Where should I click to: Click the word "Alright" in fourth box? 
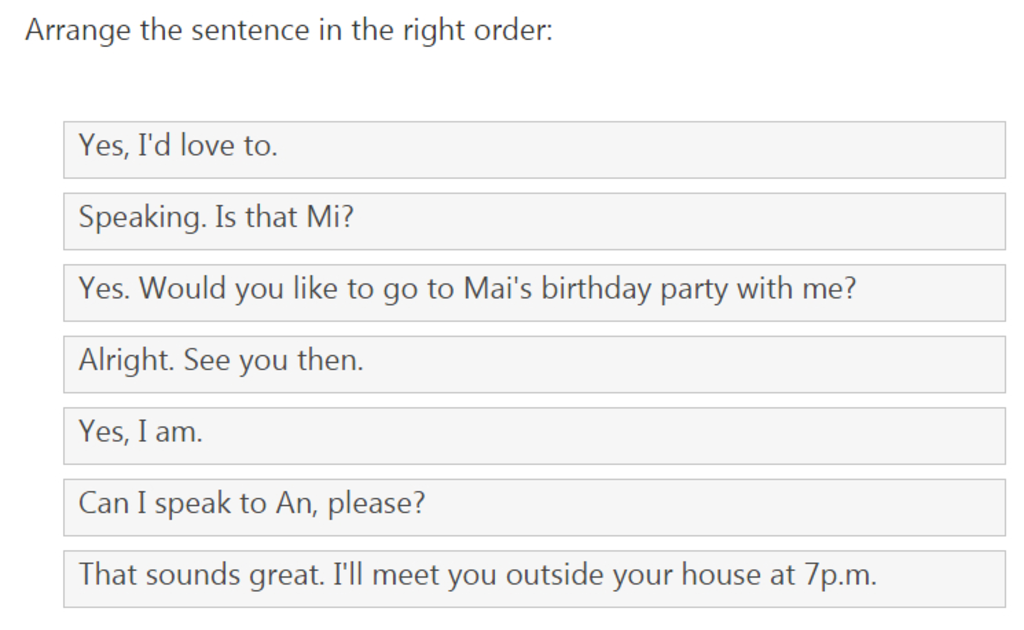[127, 361]
